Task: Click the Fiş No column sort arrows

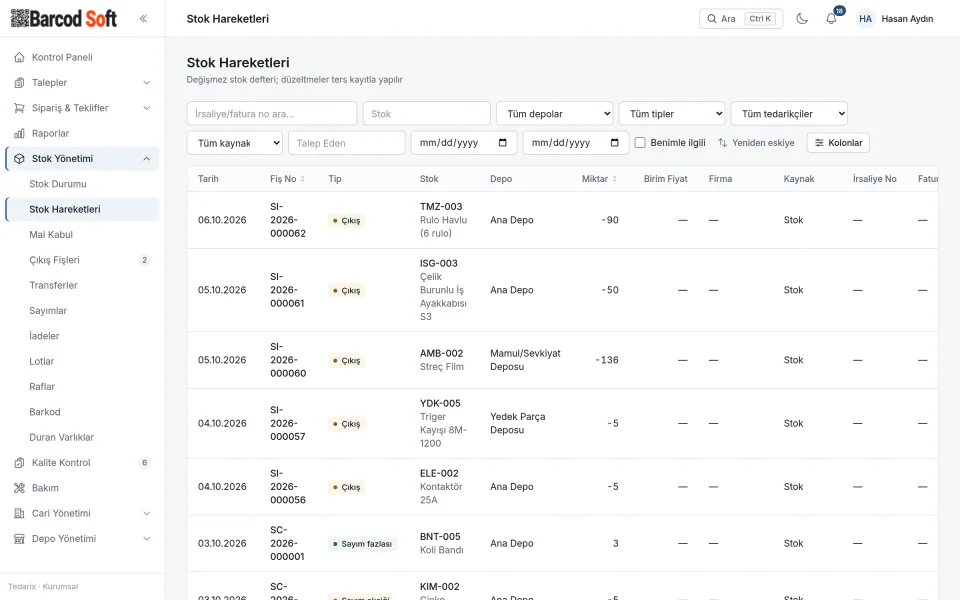Action: [302, 179]
